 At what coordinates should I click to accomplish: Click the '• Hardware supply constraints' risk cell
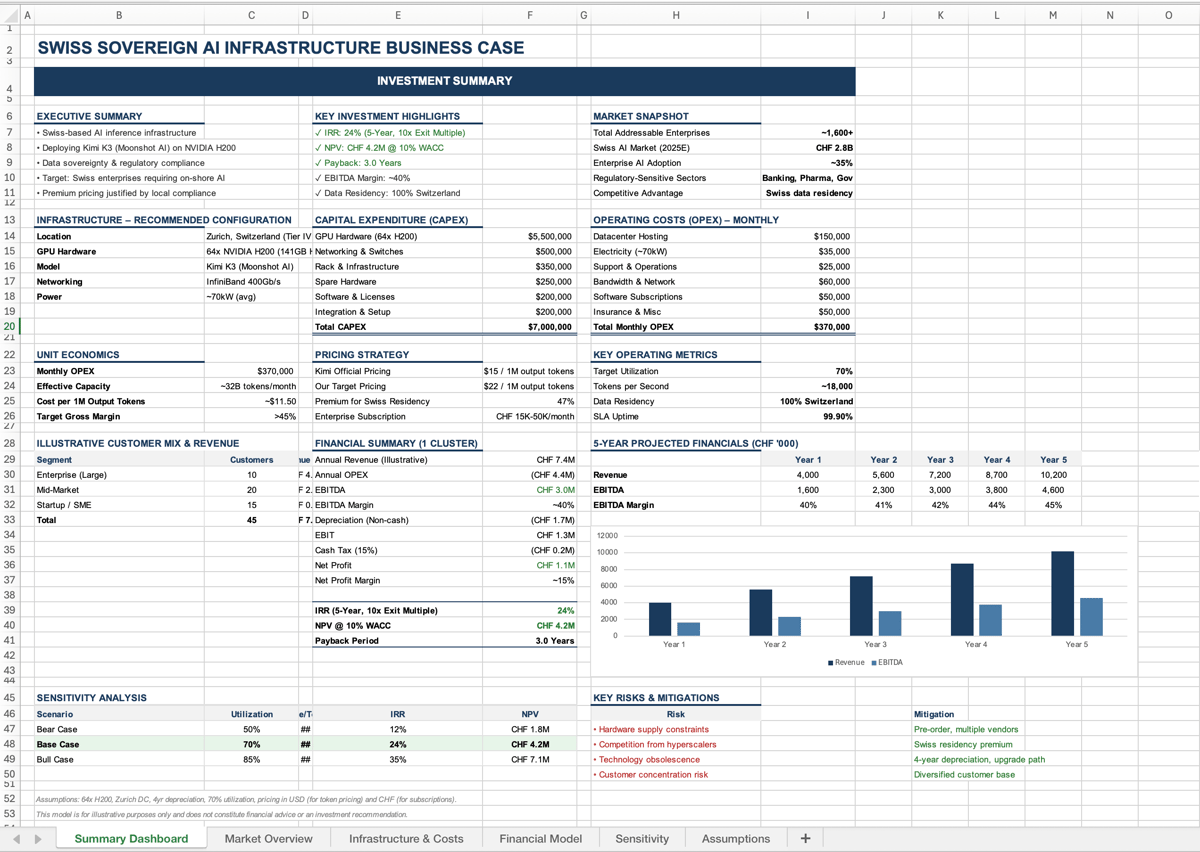click(x=676, y=729)
